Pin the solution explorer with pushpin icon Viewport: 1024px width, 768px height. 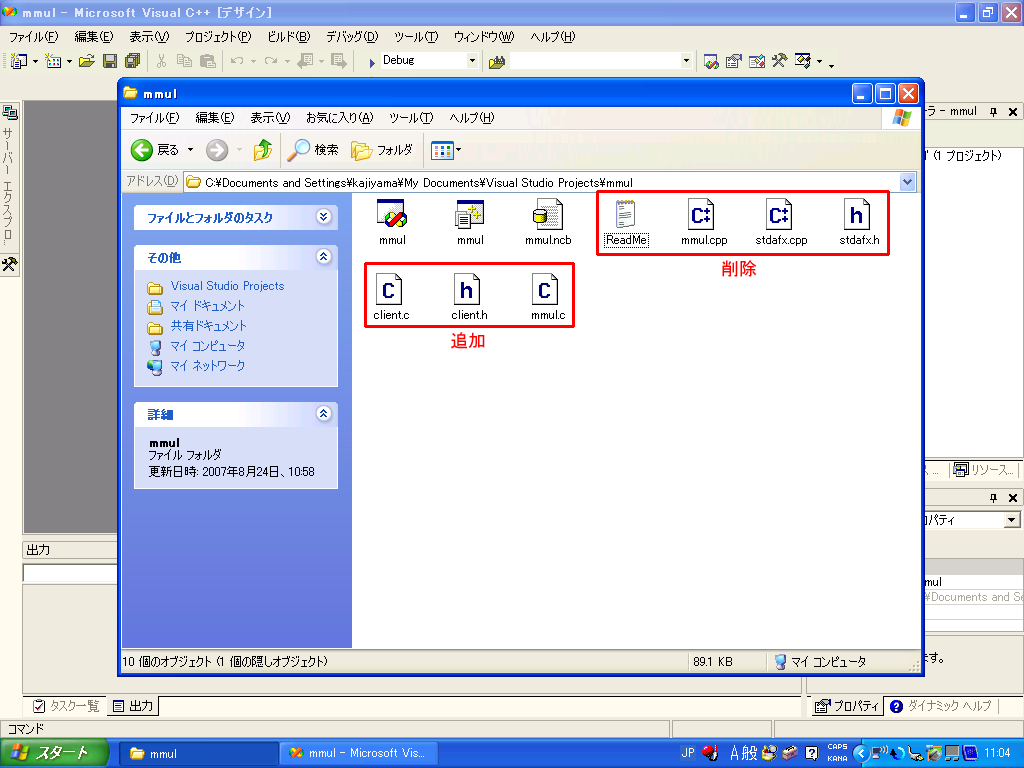click(993, 112)
